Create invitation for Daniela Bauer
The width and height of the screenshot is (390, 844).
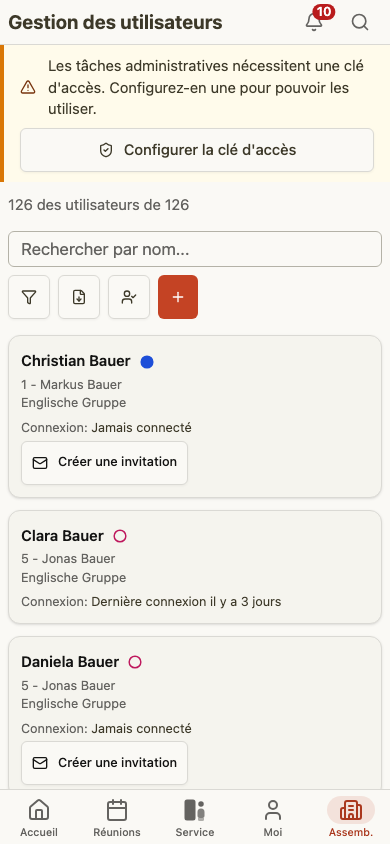[x=104, y=763]
